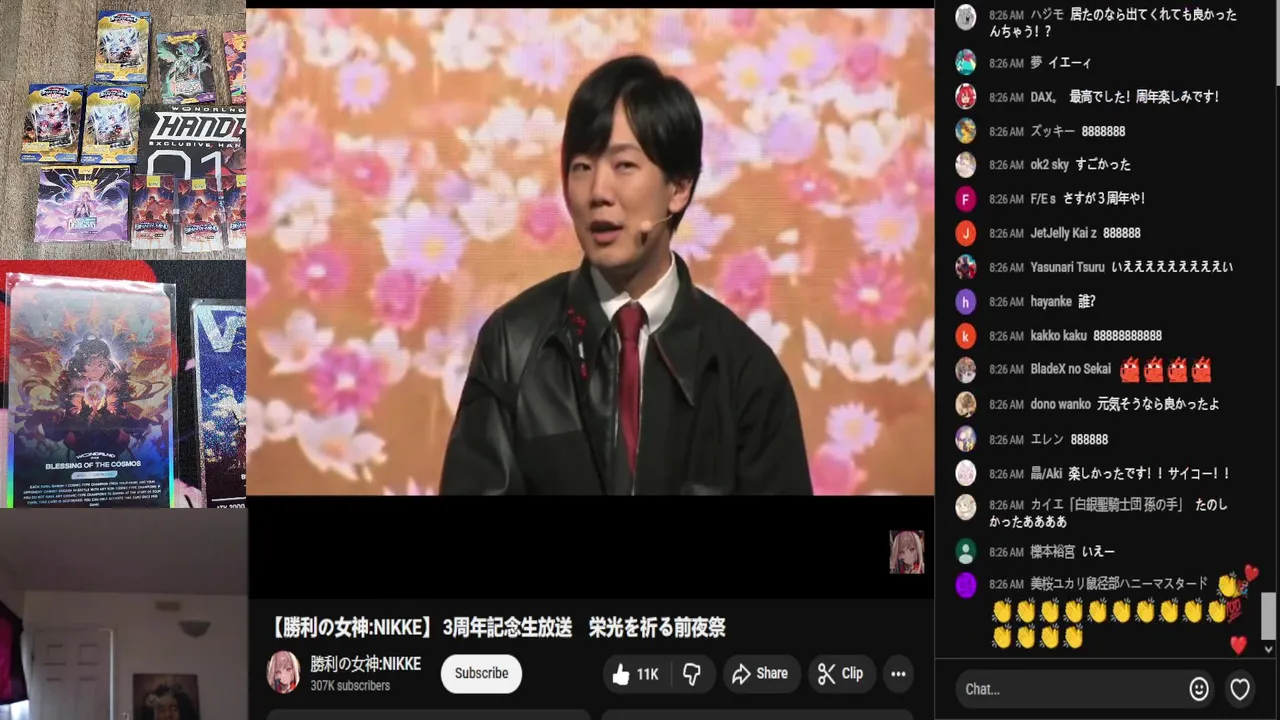
Task: Open 樫本裕宮's chat avatar
Action: click(965, 551)
